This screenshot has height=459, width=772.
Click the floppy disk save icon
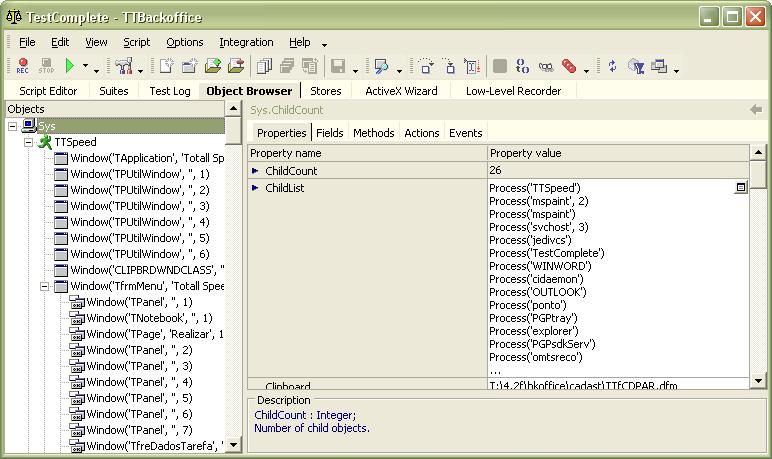point(338,66)
